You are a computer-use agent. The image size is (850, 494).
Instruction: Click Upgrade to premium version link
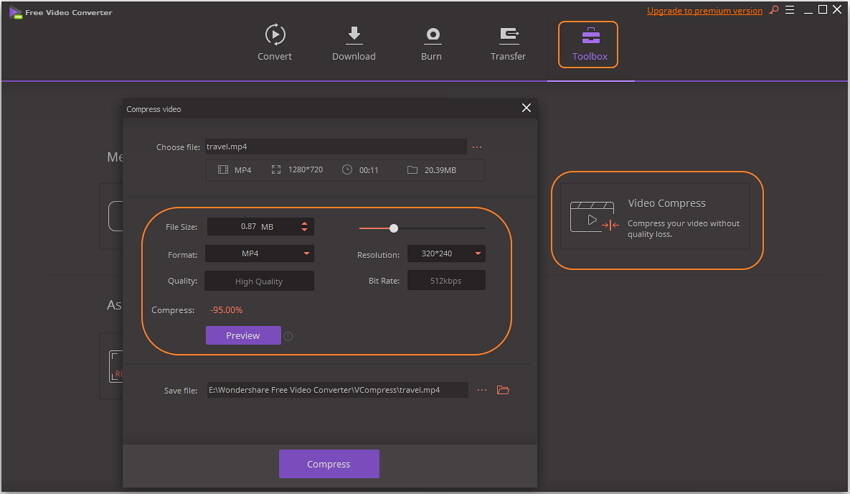704,10
